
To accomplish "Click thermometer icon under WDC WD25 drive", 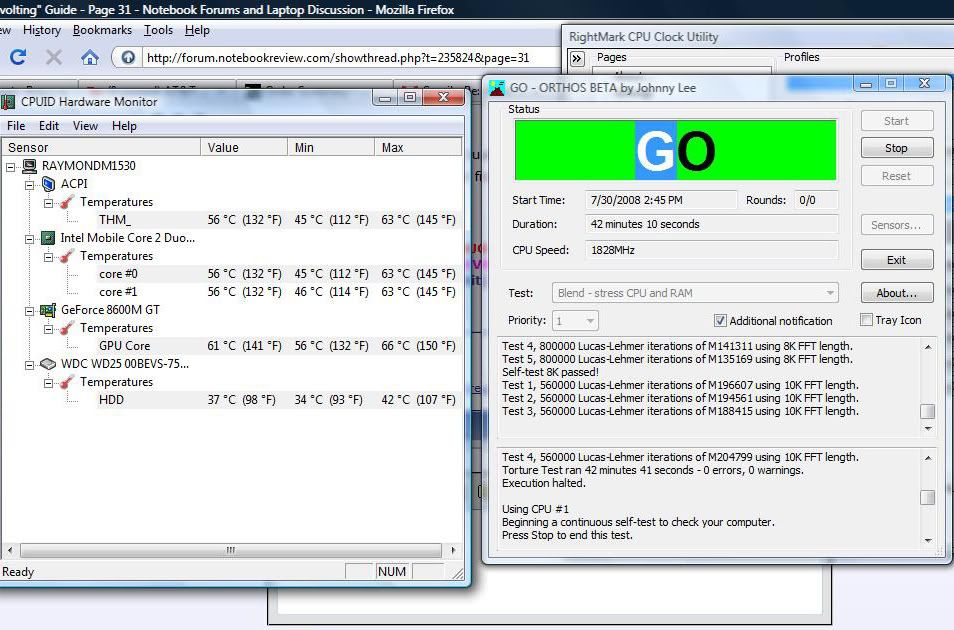I will click(67, 382).
